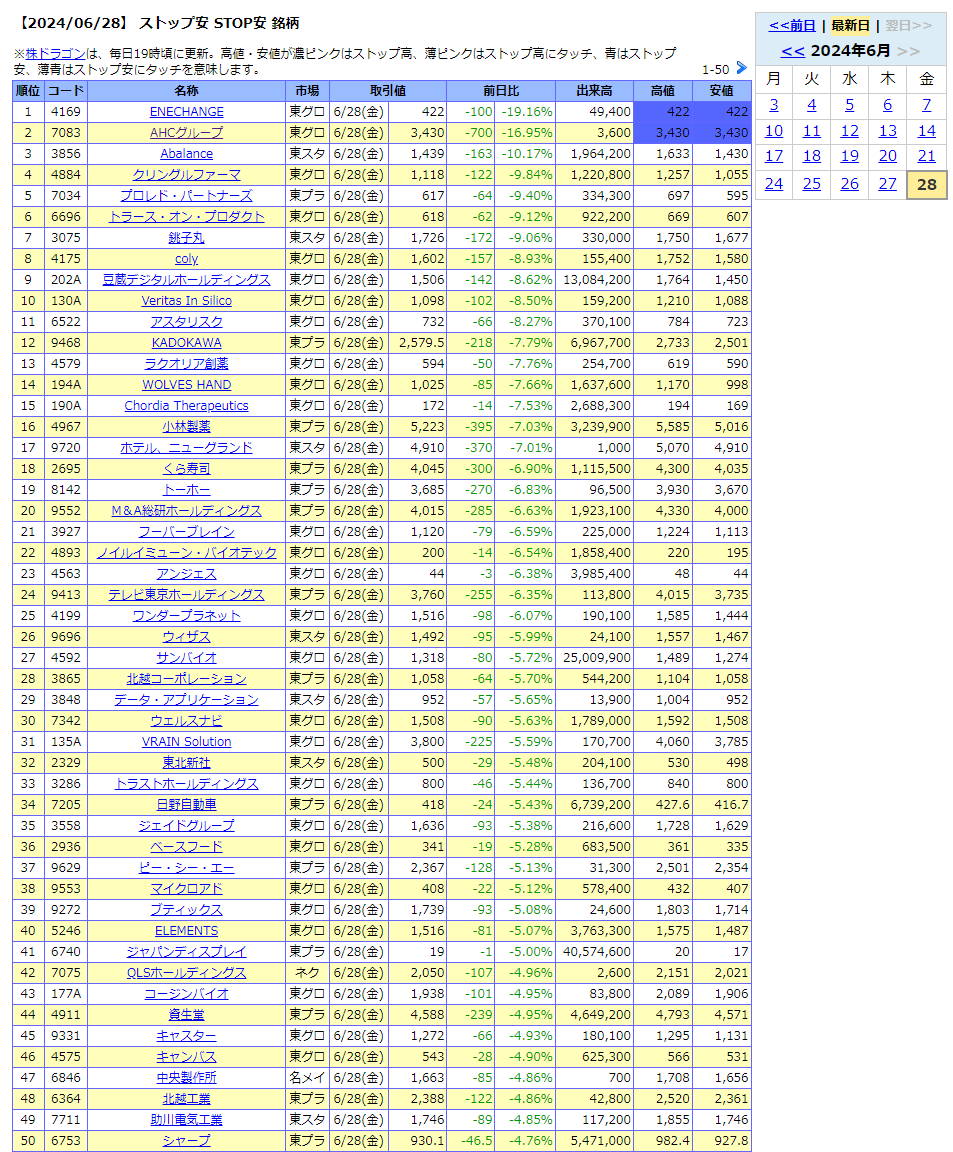The width and height of the screenshot is (953, 1152).
Task: Click volume value 25,009,900
Action: pyautogui.click(x=597, y=658)
